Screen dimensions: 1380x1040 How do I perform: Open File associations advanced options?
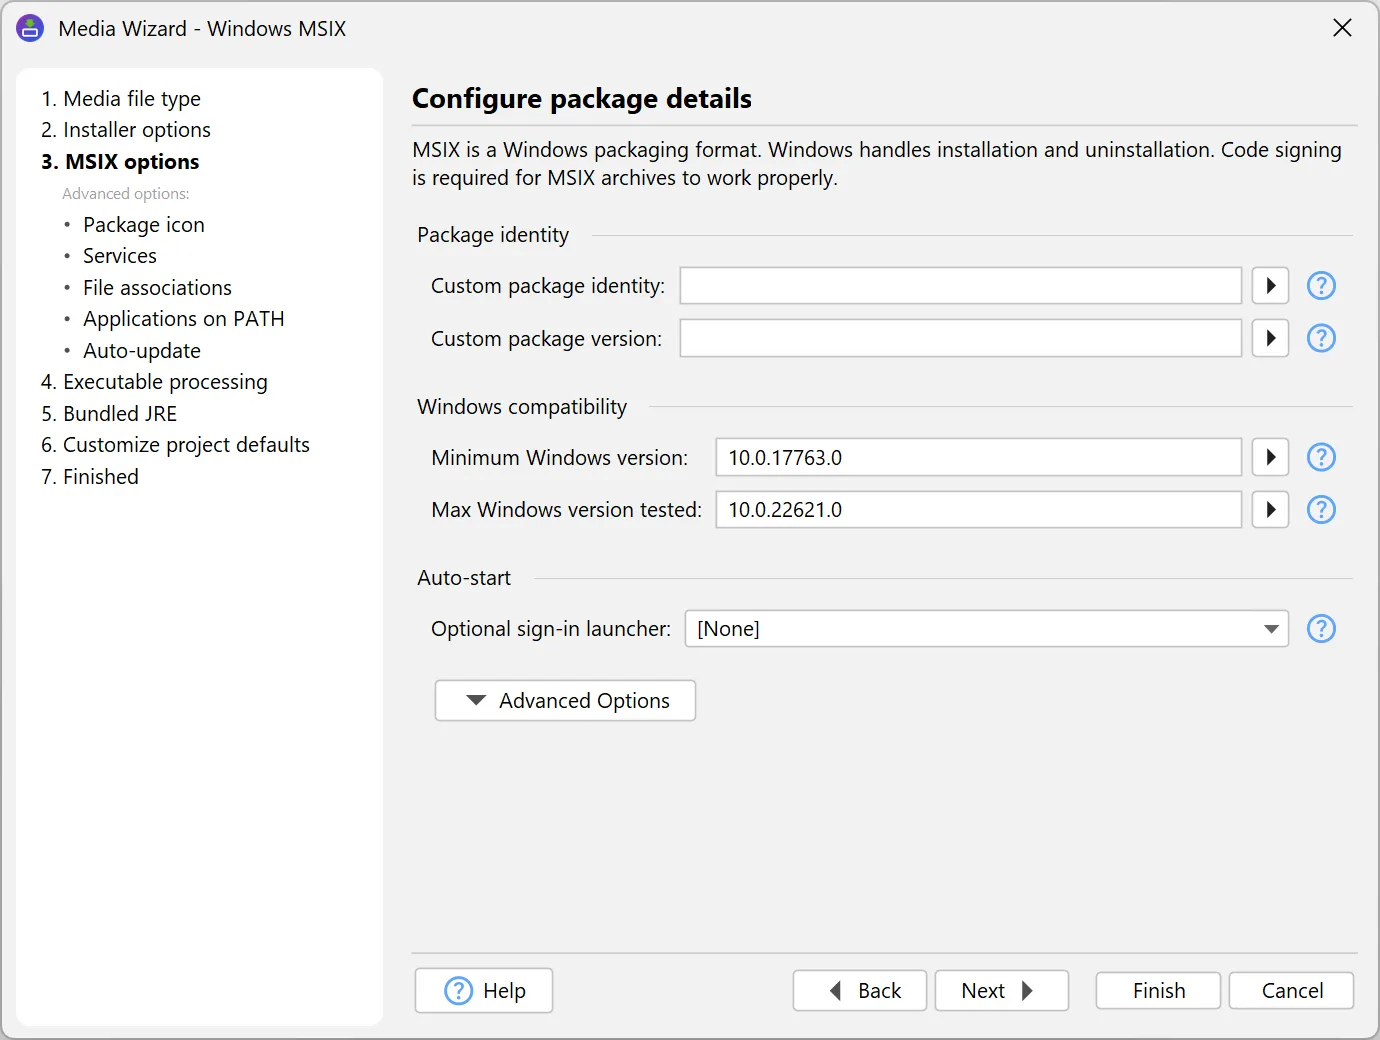click(x=157, y=288)
